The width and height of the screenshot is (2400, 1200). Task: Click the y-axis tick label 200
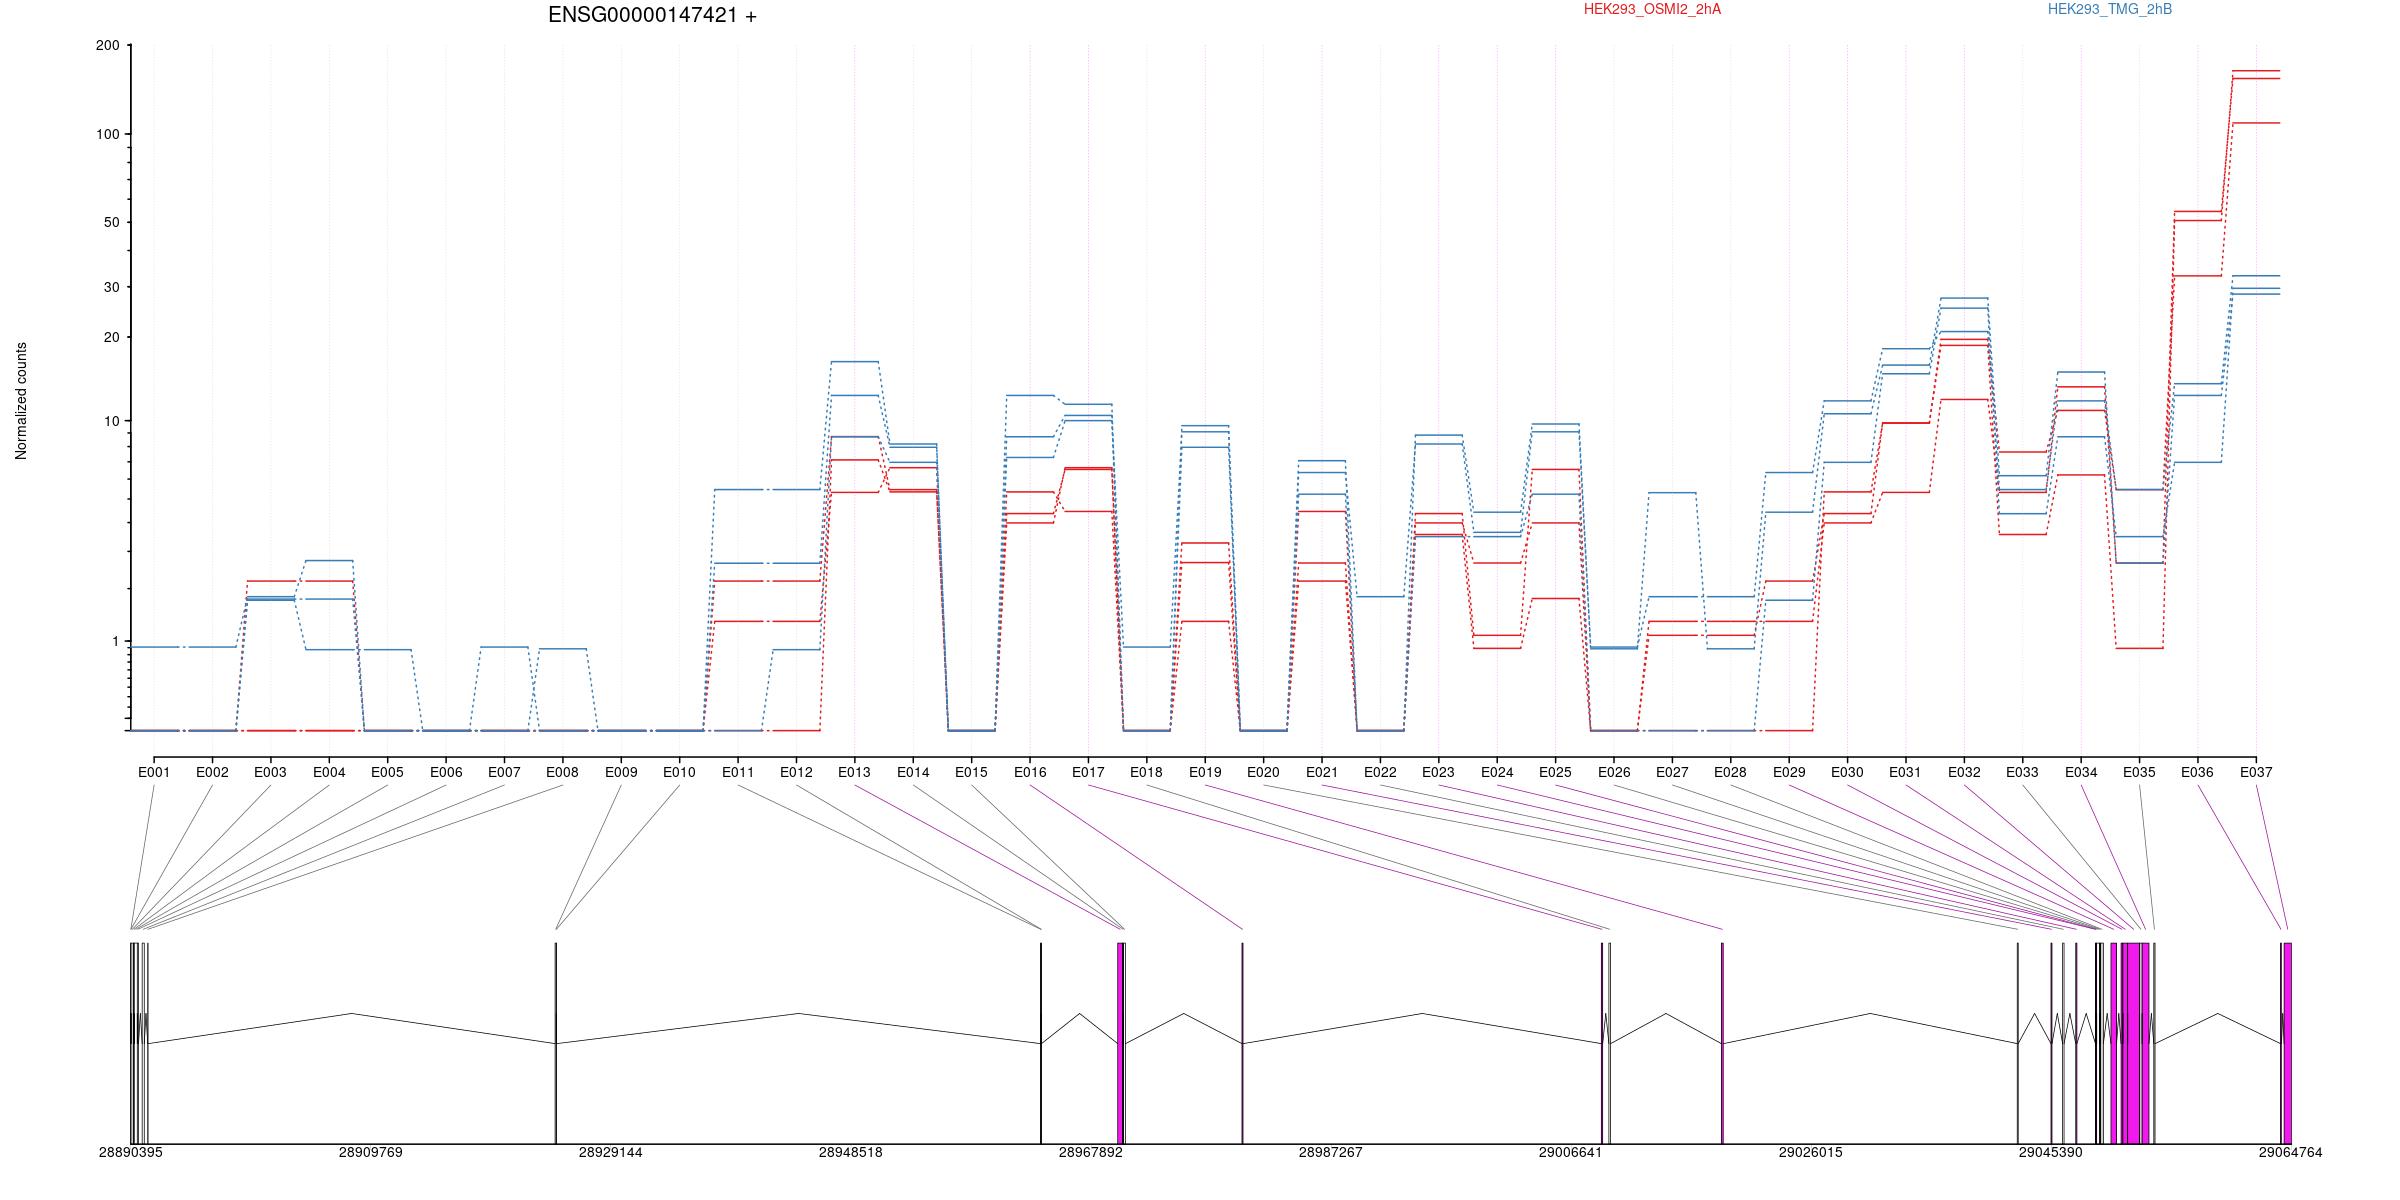click(108, 45)
